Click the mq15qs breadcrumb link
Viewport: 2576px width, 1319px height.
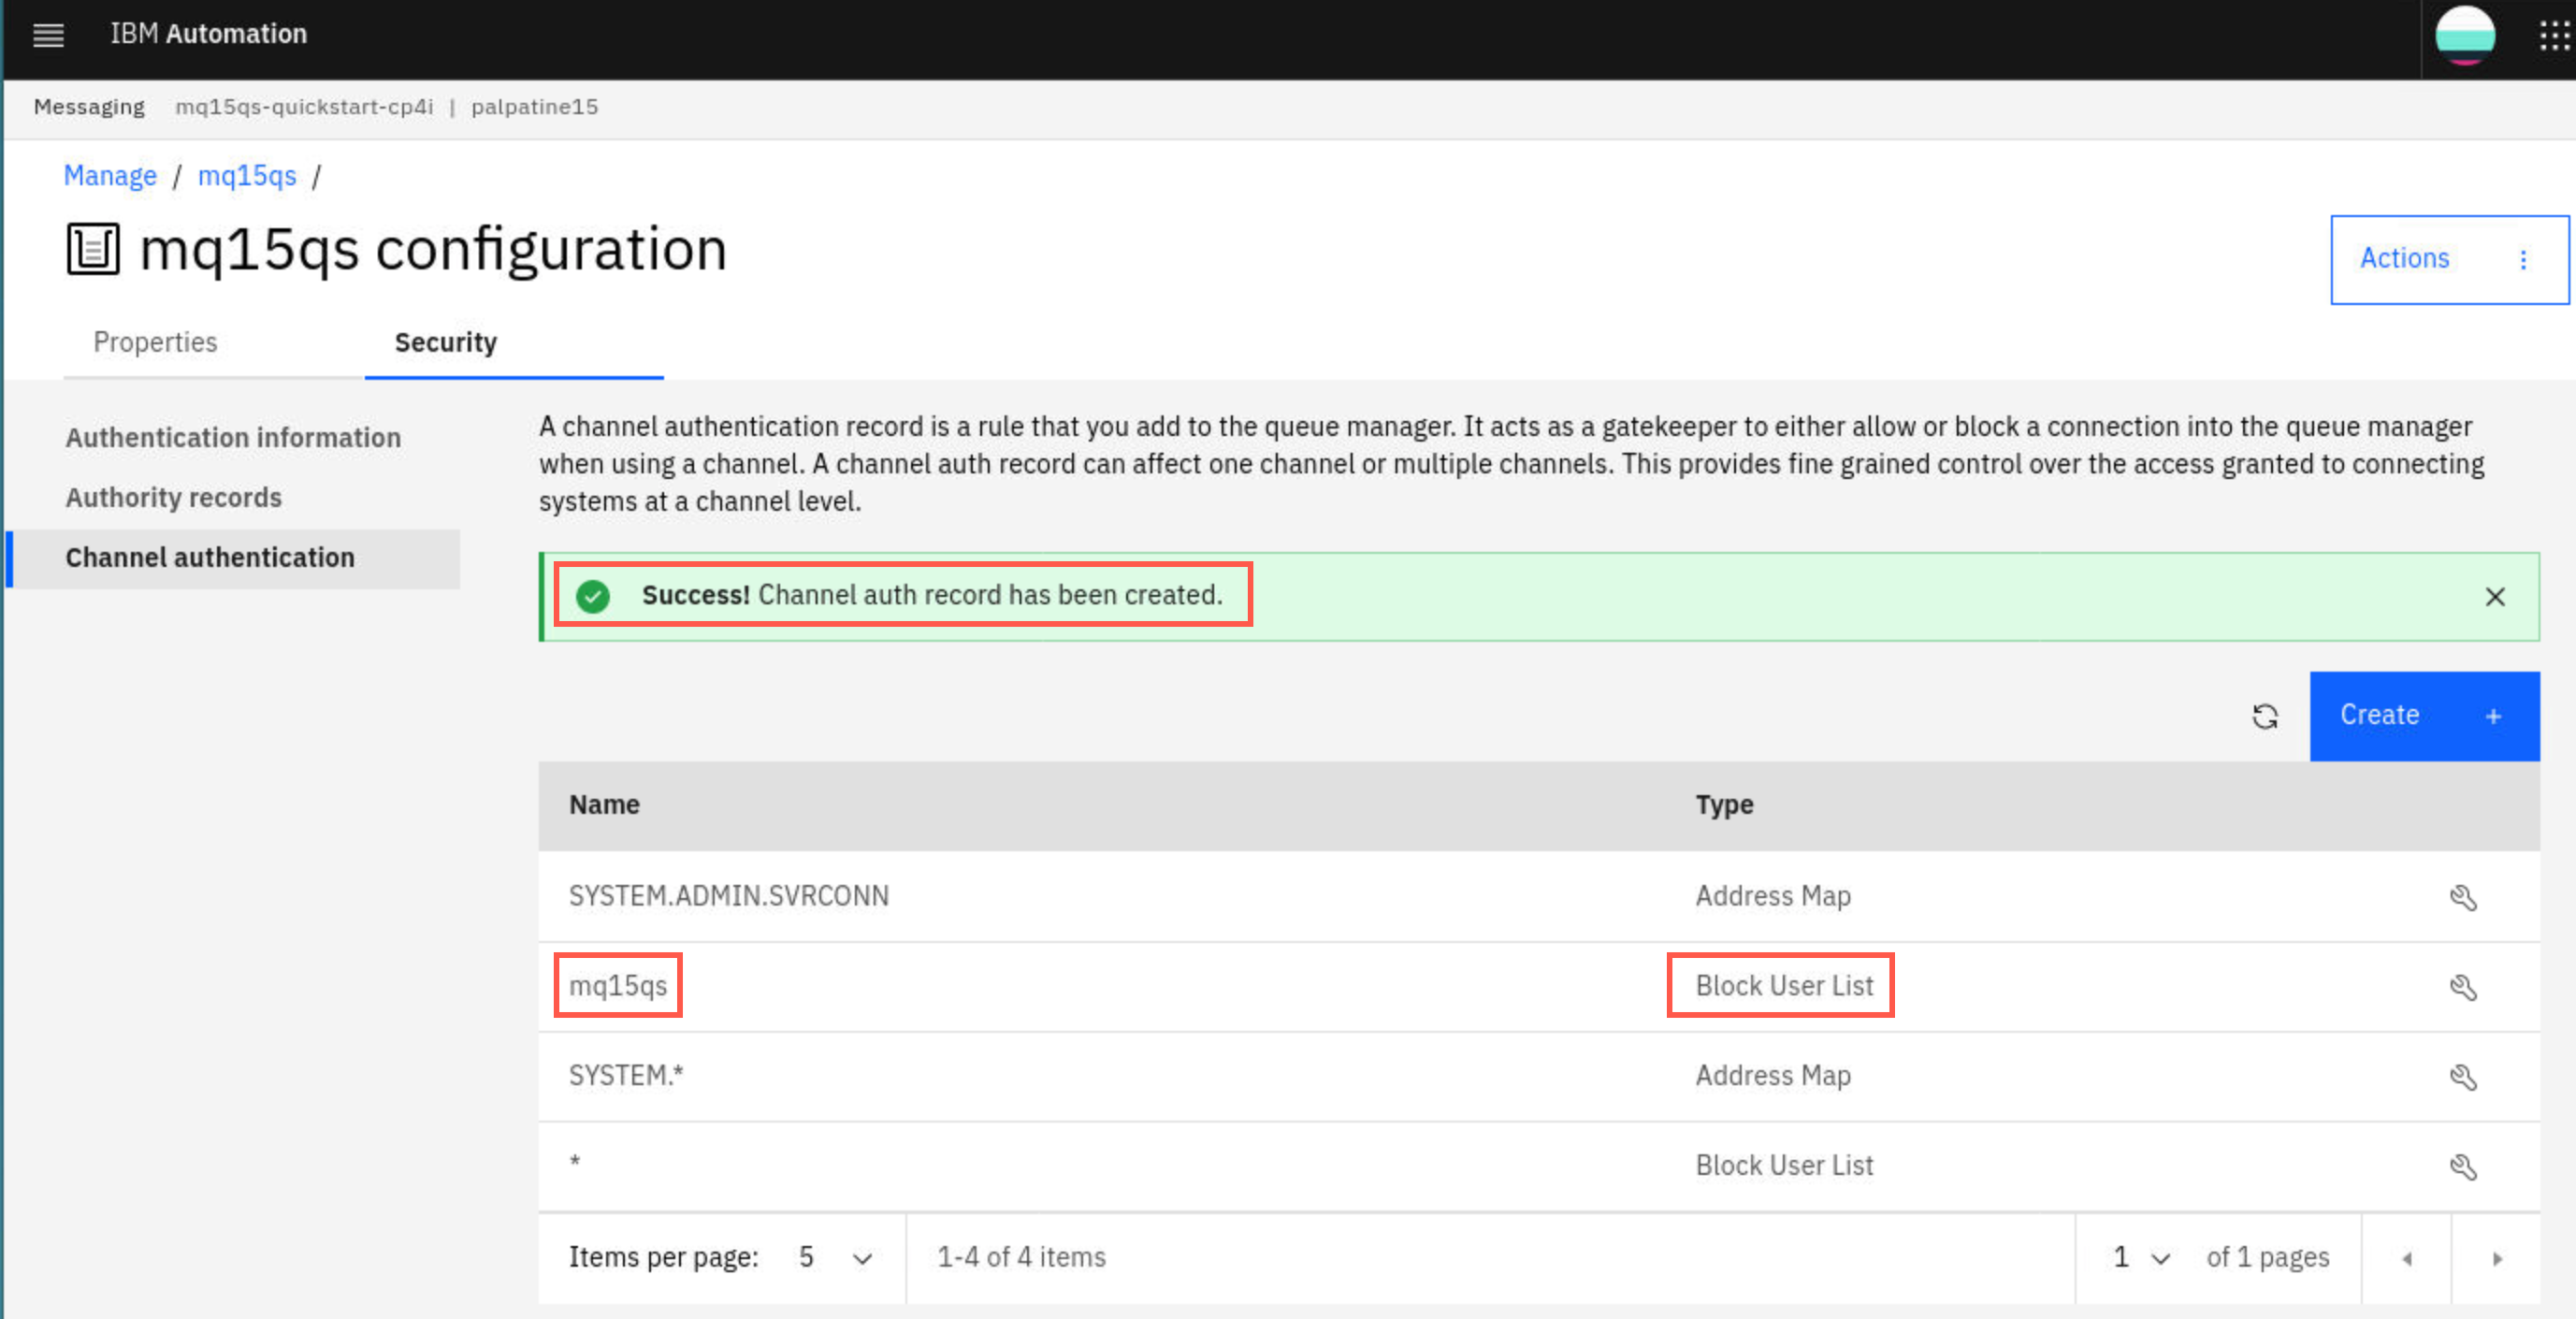[x=247, y=176]
